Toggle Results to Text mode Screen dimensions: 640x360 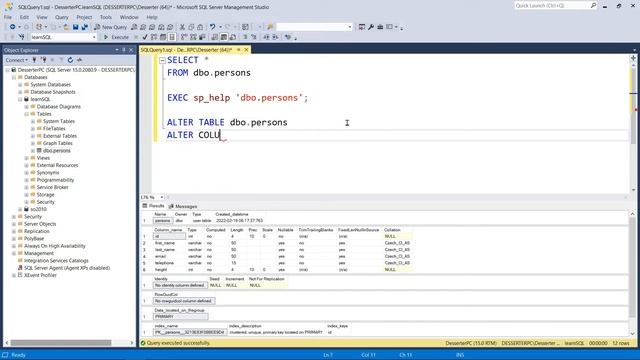pyautogui.click(x=215, y=37)
